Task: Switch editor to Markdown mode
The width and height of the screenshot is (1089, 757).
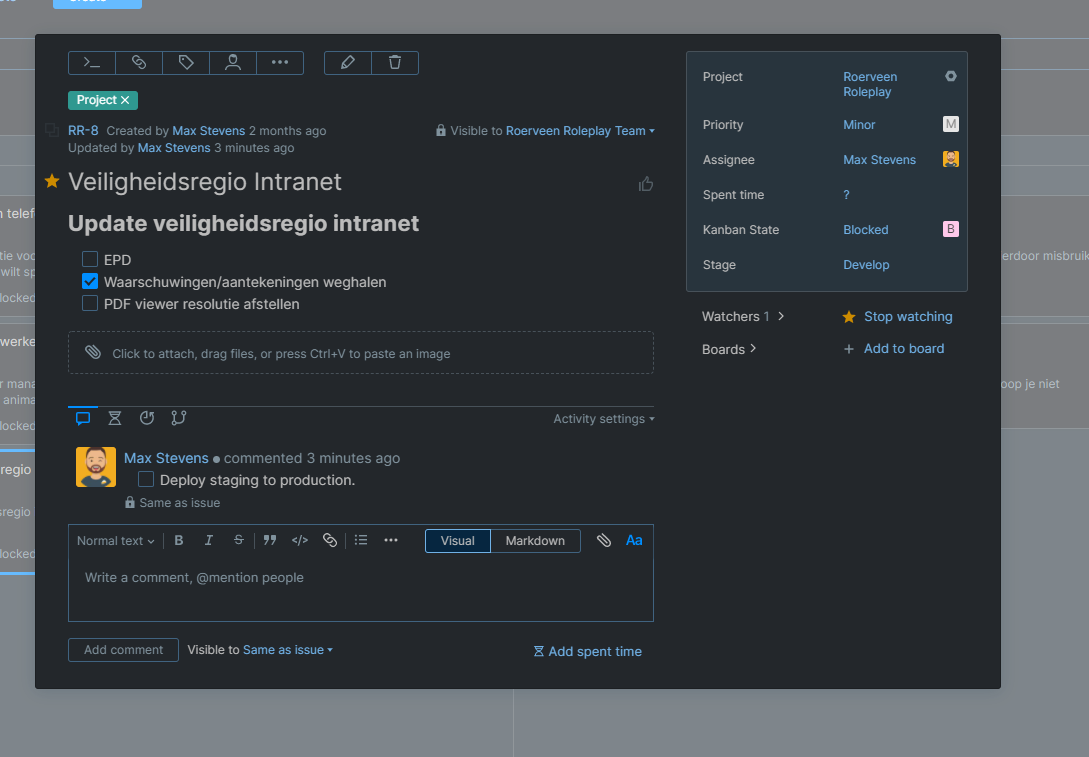Action: (x=535, y=541)
